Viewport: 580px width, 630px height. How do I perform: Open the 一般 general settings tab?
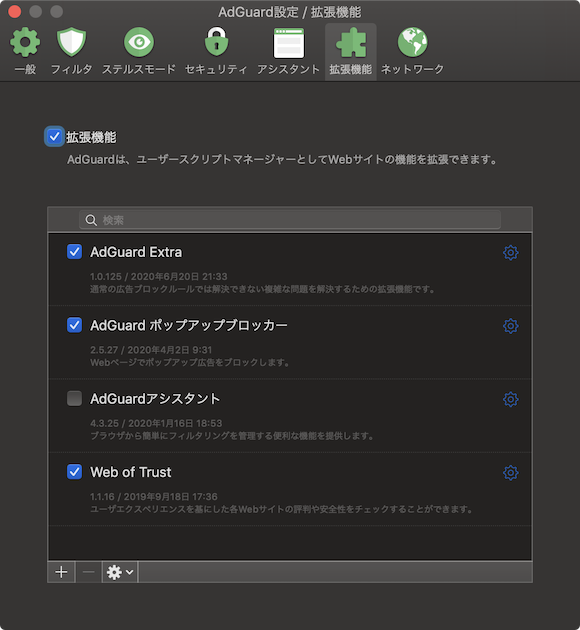pos(25,51)
